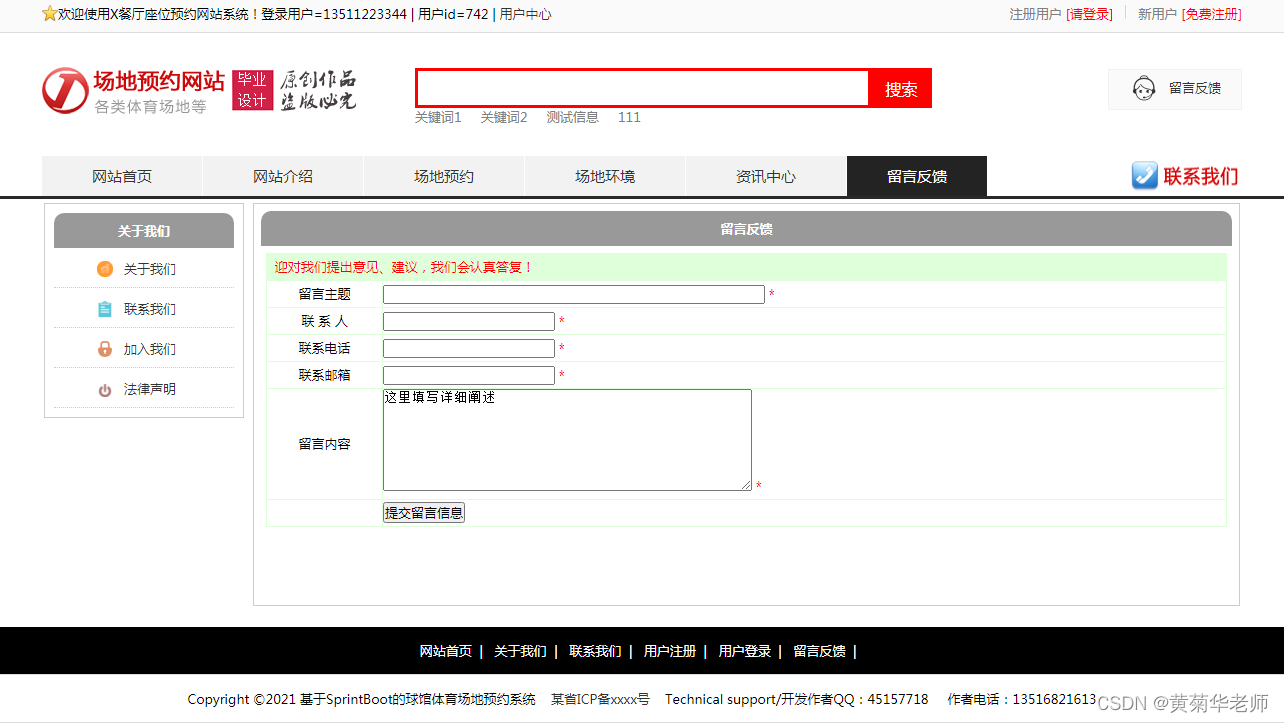Screen dimensions: 1284x723
Task: Click search keyword link 关键词1
Action: pos(438,117)
